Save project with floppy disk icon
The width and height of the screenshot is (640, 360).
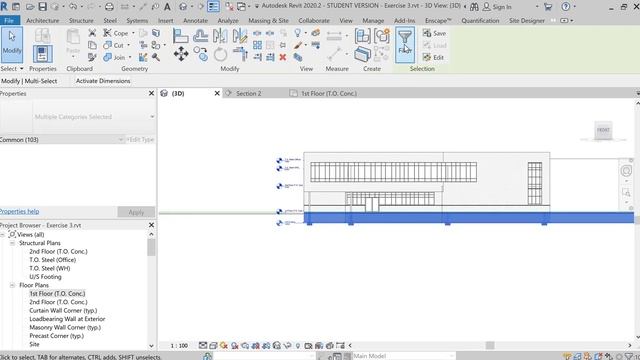tap(42, 7)
